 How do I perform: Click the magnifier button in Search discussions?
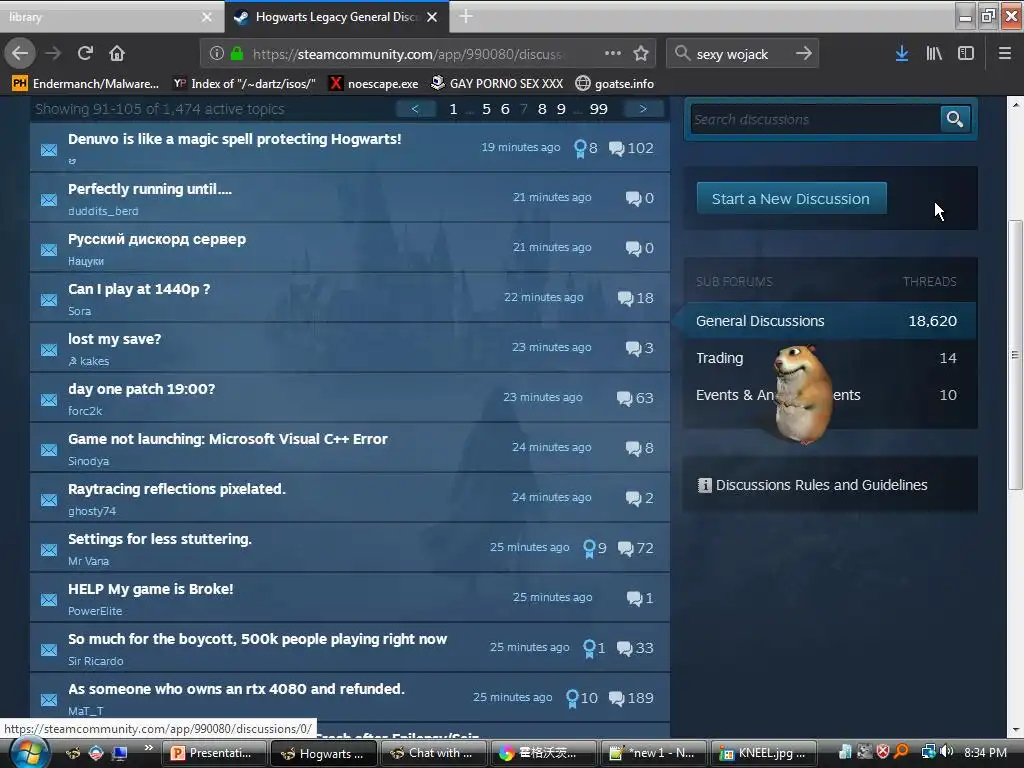[x=955, y=119]
